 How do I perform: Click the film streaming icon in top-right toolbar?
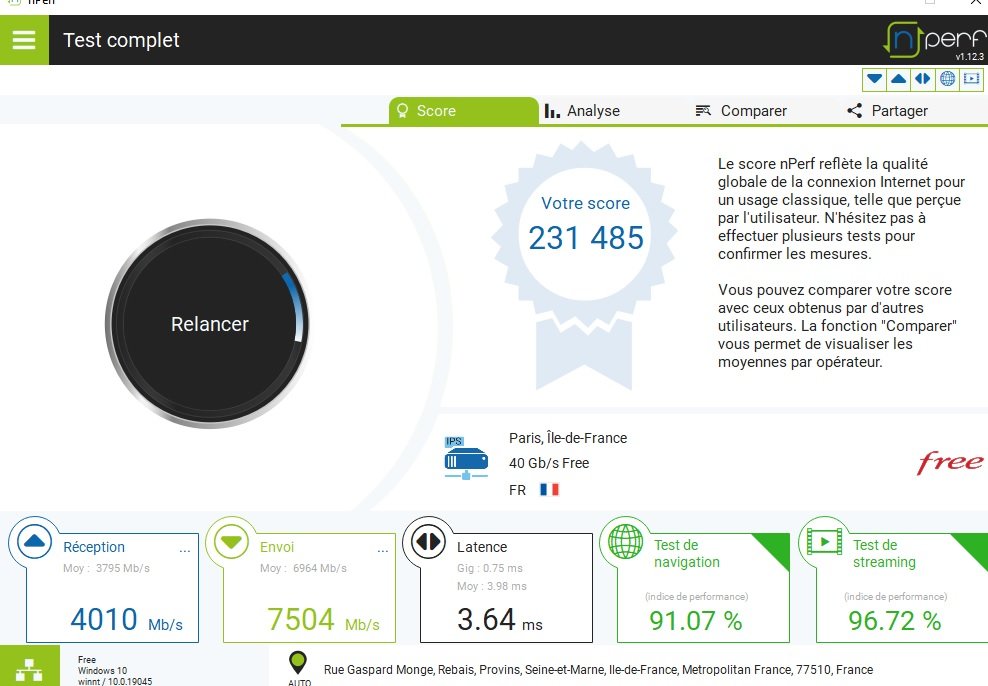pos(970,79)
